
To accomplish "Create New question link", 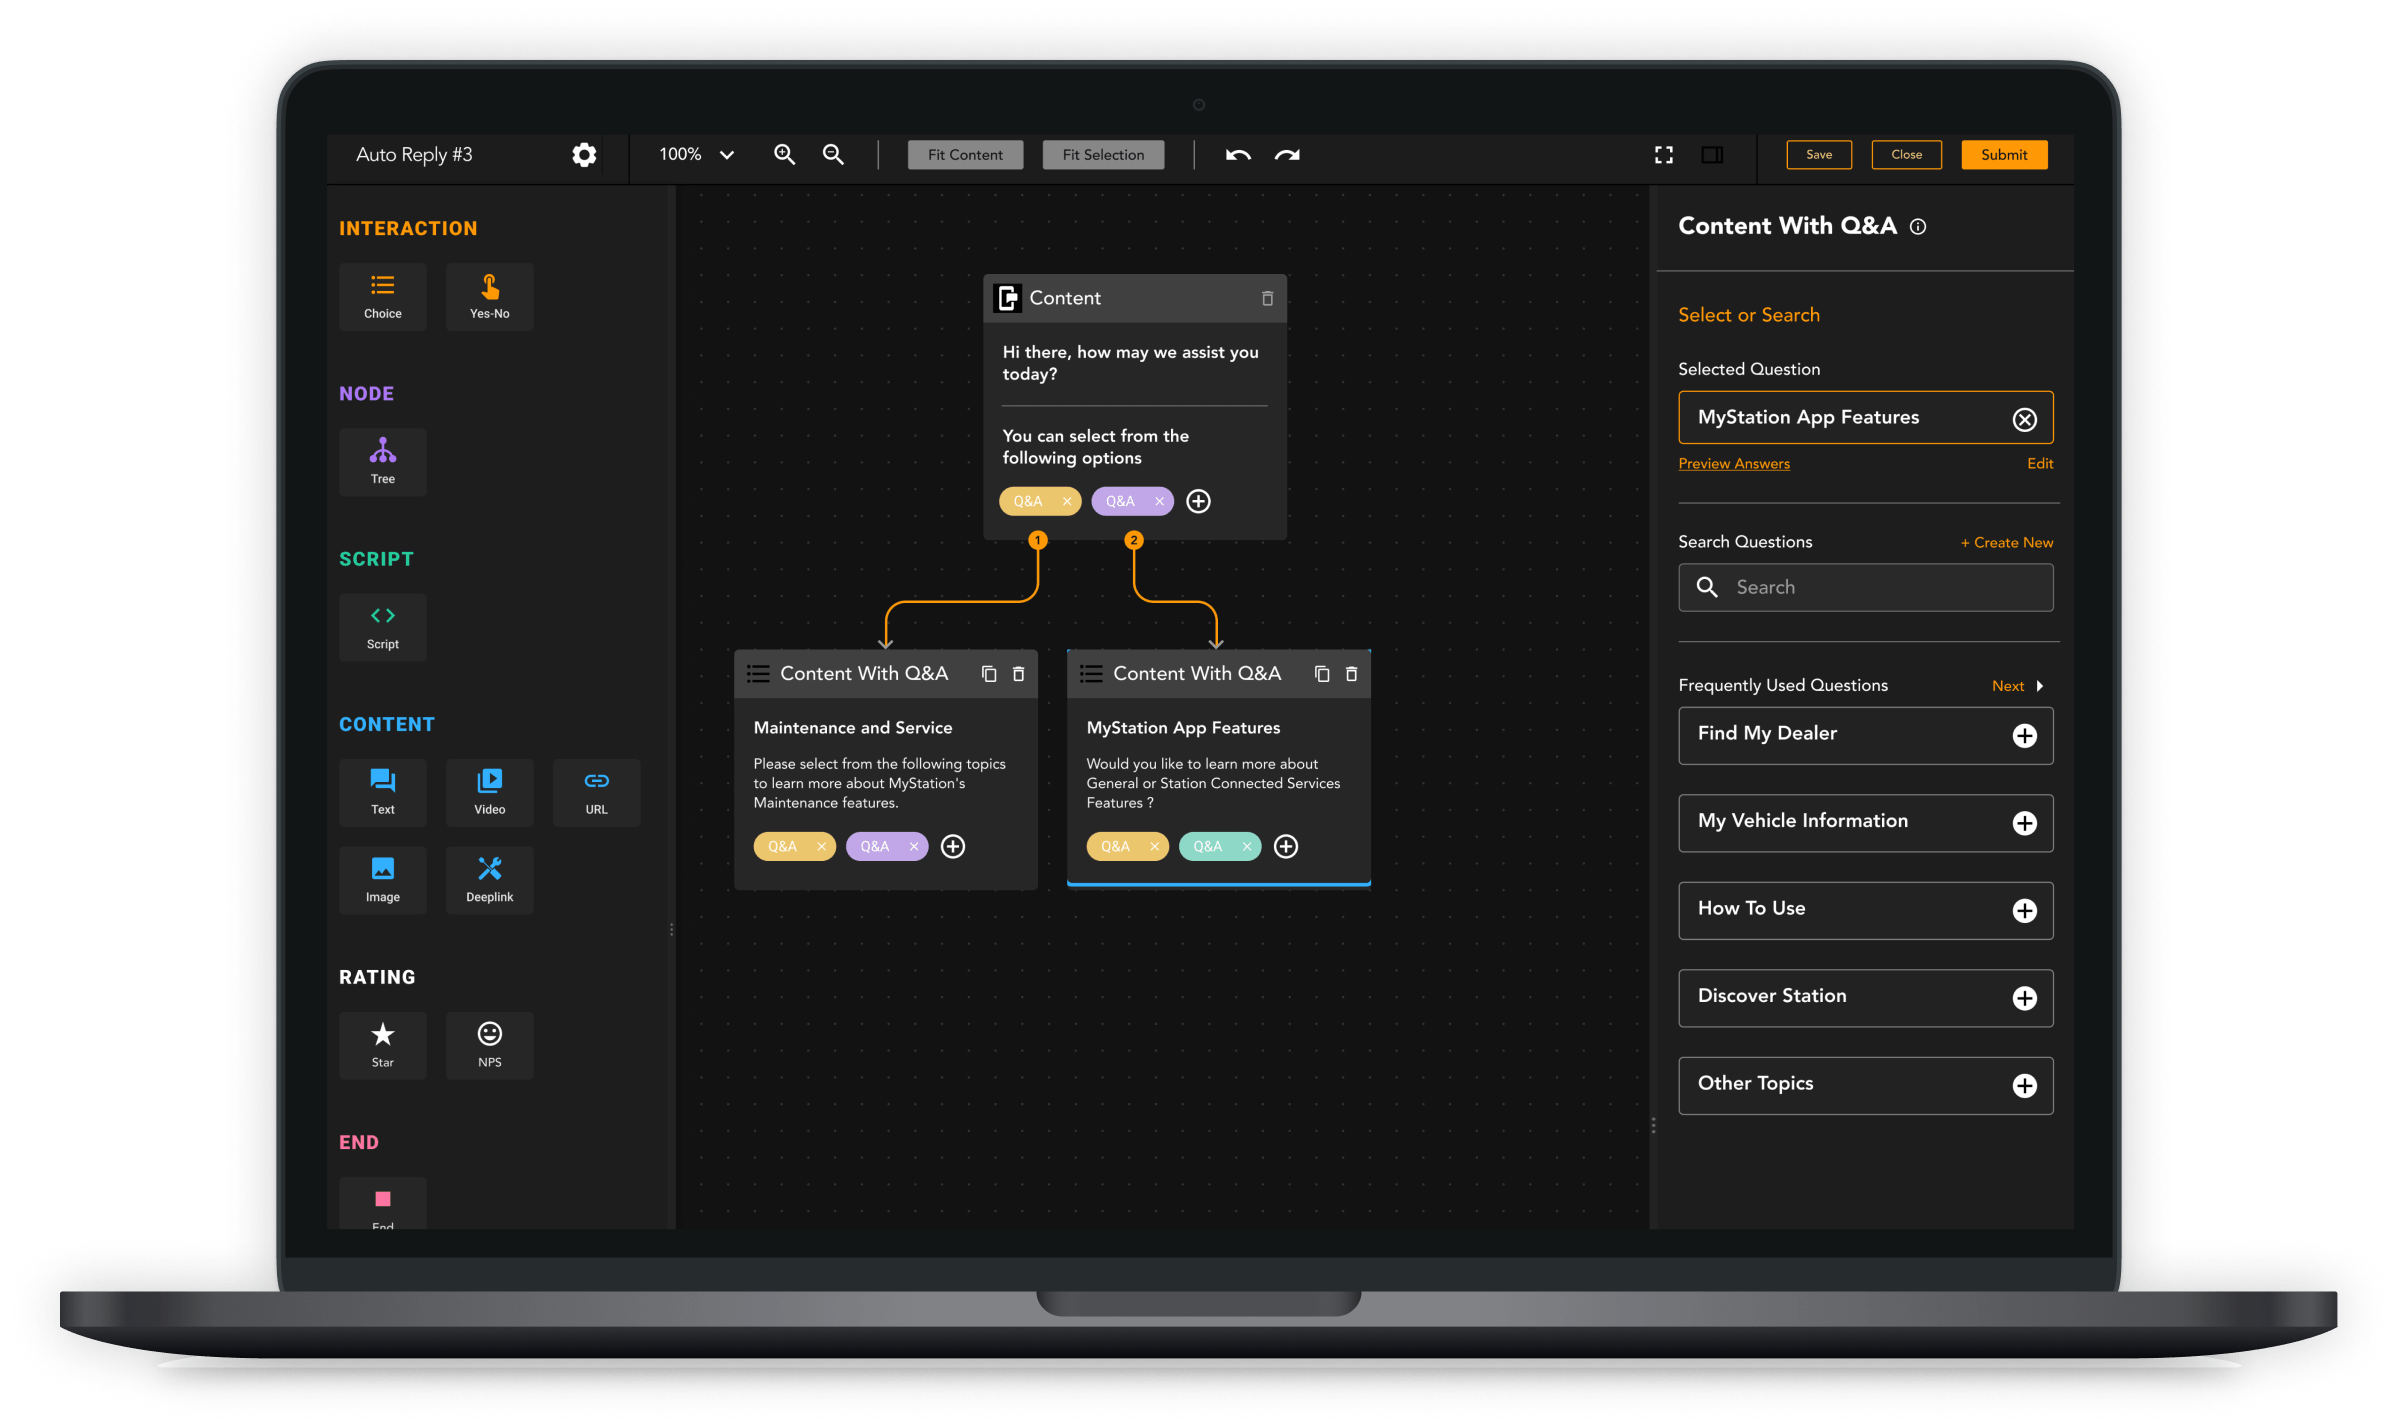I will pos(2006,542).
